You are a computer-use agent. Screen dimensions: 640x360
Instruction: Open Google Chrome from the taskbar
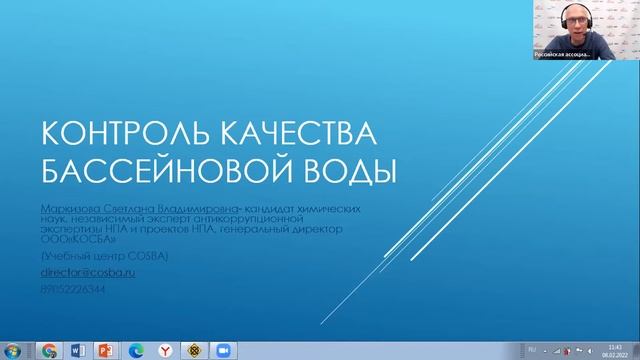click(x=49, y=351)
